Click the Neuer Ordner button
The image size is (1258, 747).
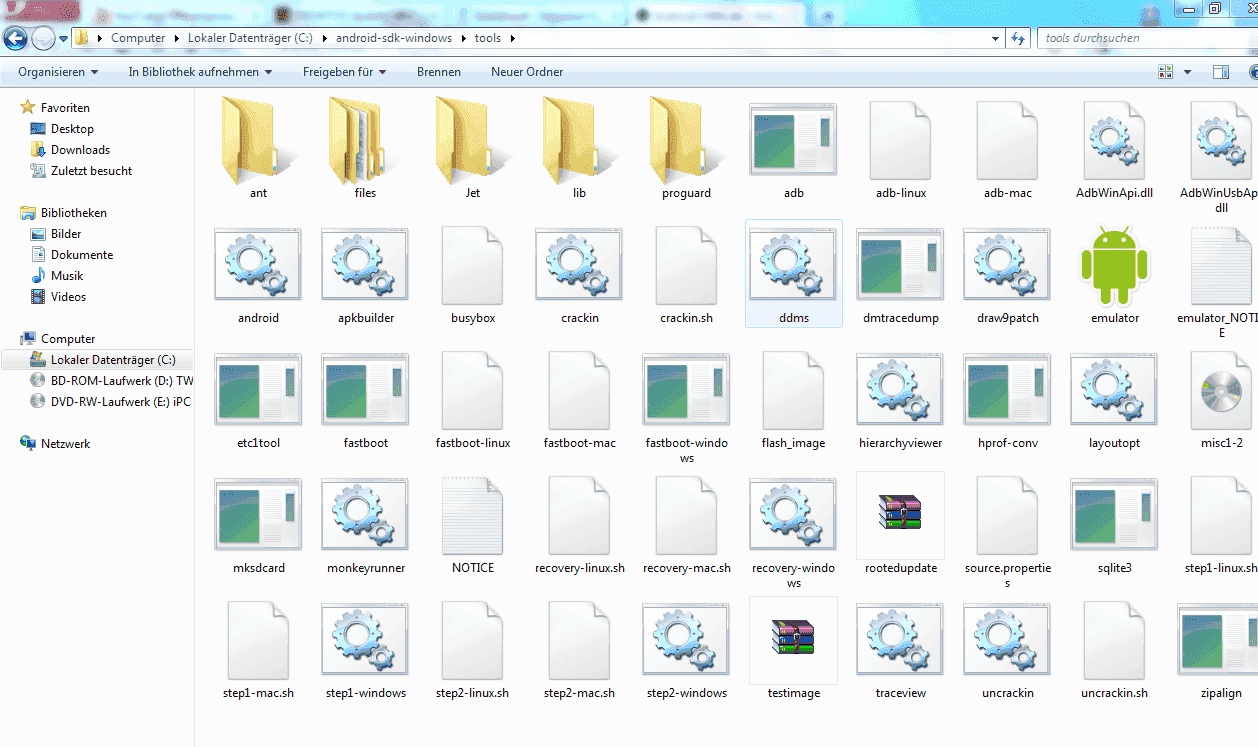527,72
